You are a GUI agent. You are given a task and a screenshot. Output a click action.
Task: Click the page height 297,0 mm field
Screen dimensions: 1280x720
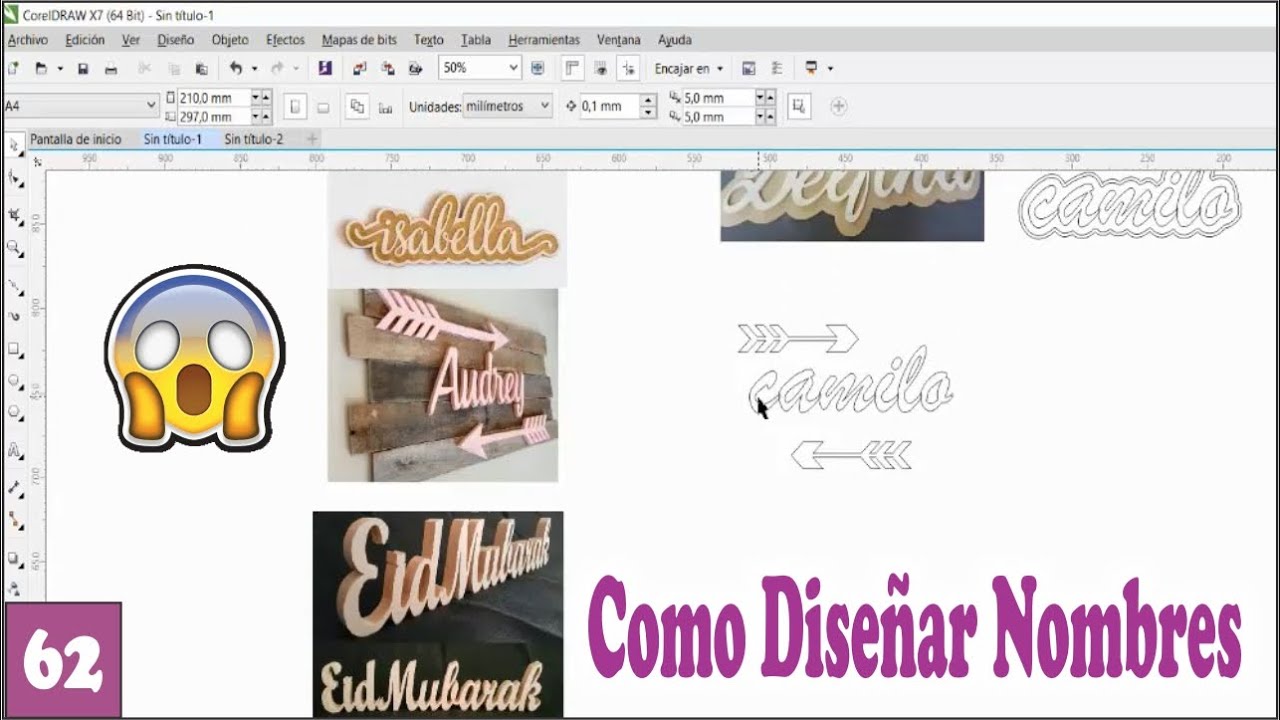[x=213, y=116]
